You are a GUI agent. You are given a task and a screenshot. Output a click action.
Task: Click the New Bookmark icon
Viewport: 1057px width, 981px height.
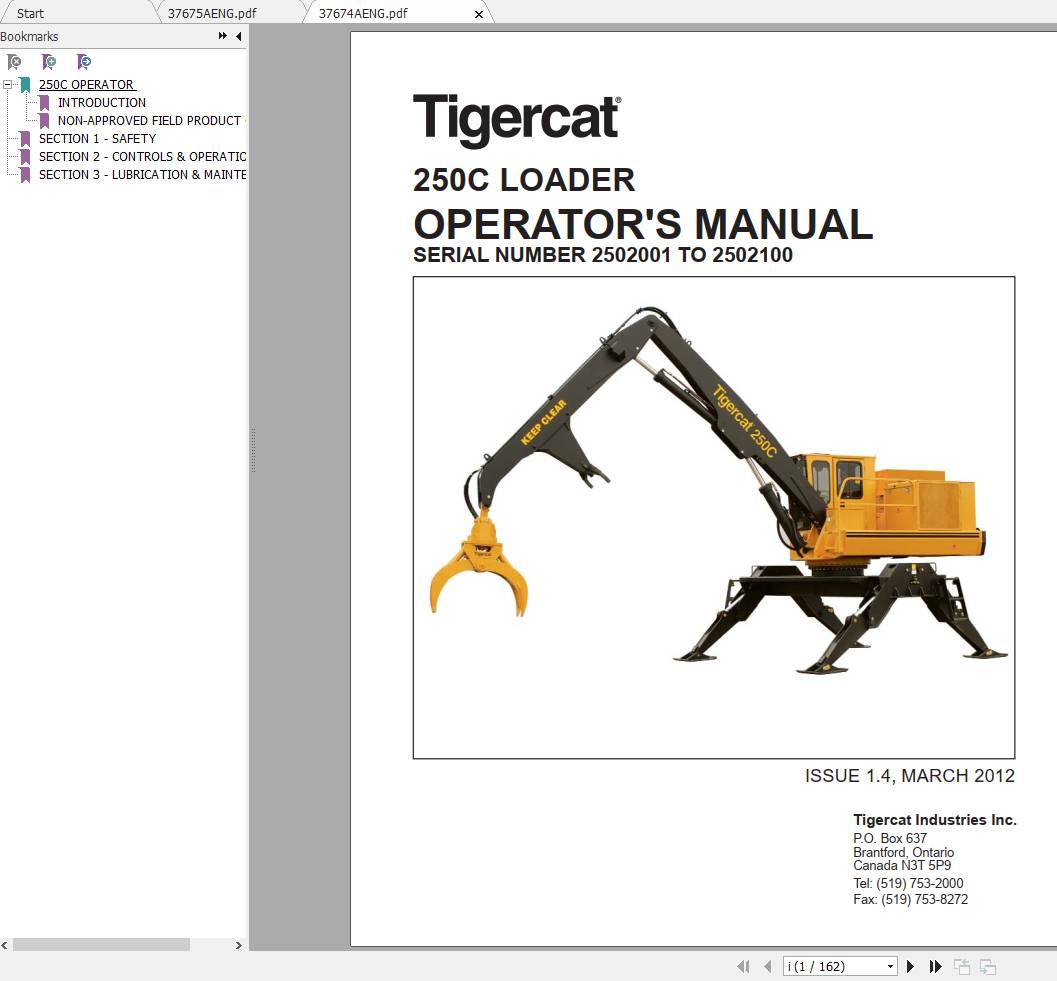[x=49, y=61]
